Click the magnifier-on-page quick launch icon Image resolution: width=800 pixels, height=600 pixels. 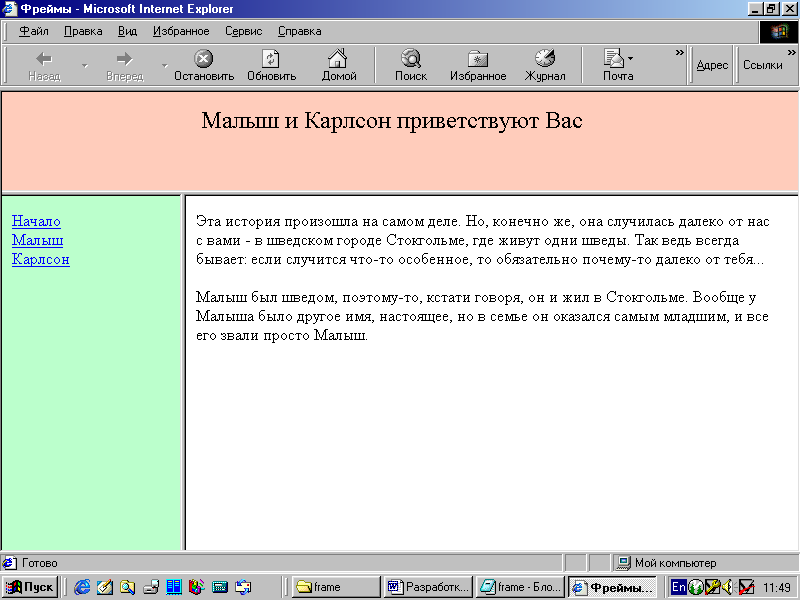[x=128, y=587]
